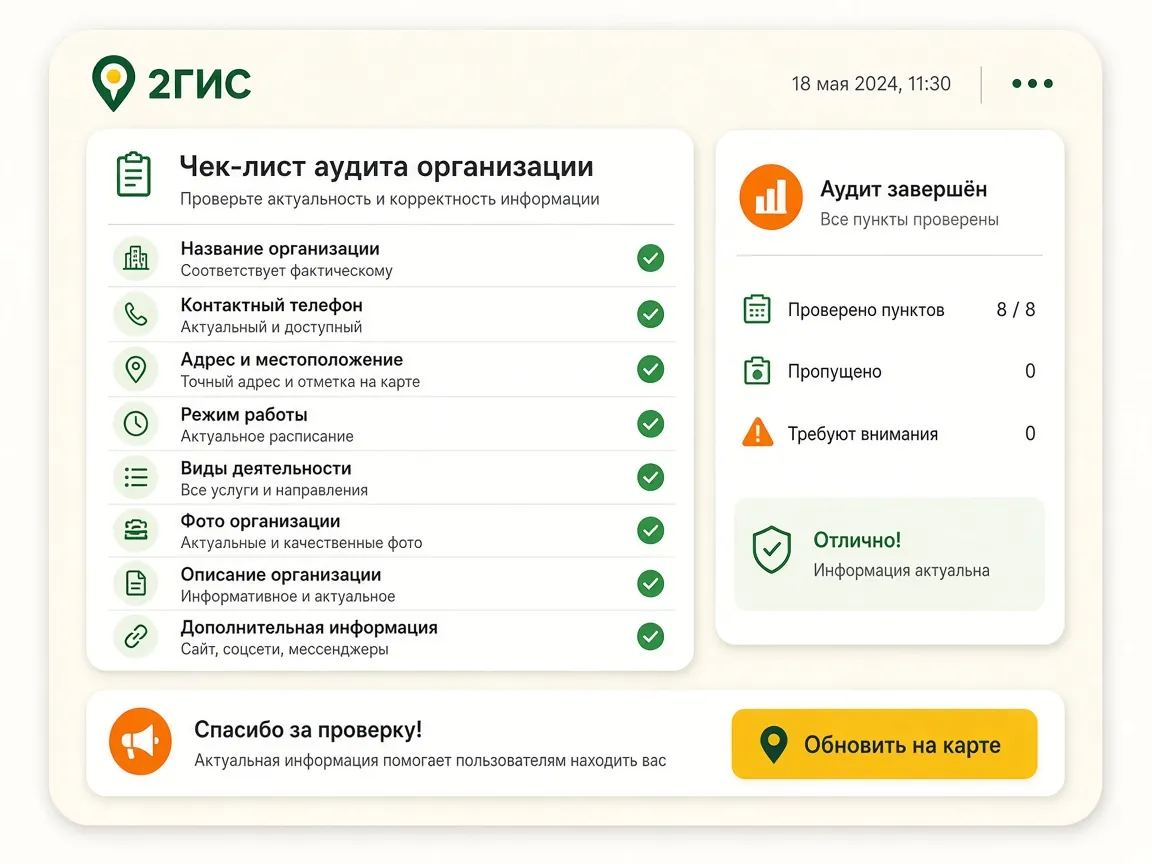Toggle the checkmark for Название организации
Viewport: 1152px width, 864px height.
coord(650,258)
